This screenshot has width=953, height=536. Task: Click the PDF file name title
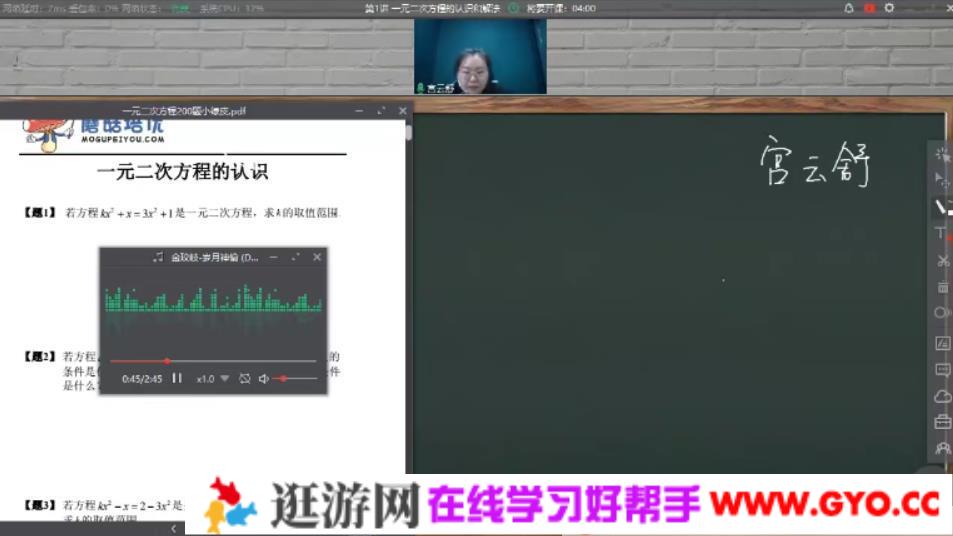pyautogui.click(x=184, y=111)
